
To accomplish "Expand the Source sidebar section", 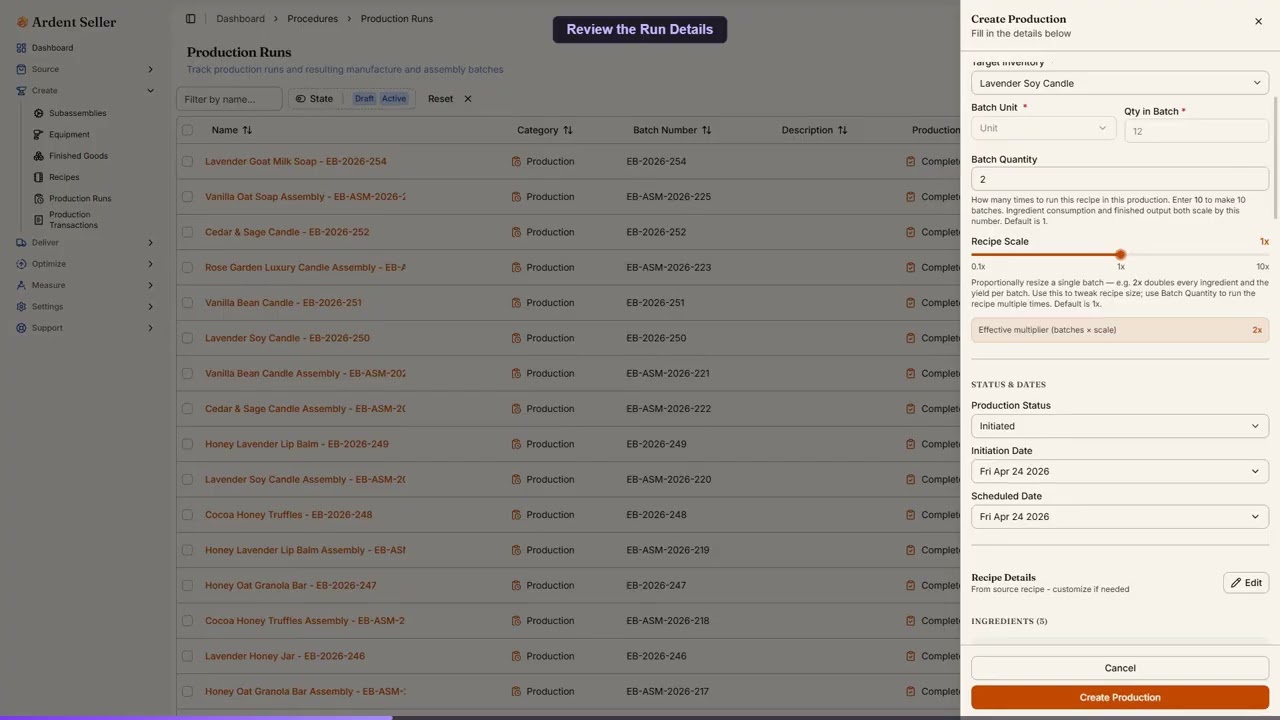I will point(150,69).
